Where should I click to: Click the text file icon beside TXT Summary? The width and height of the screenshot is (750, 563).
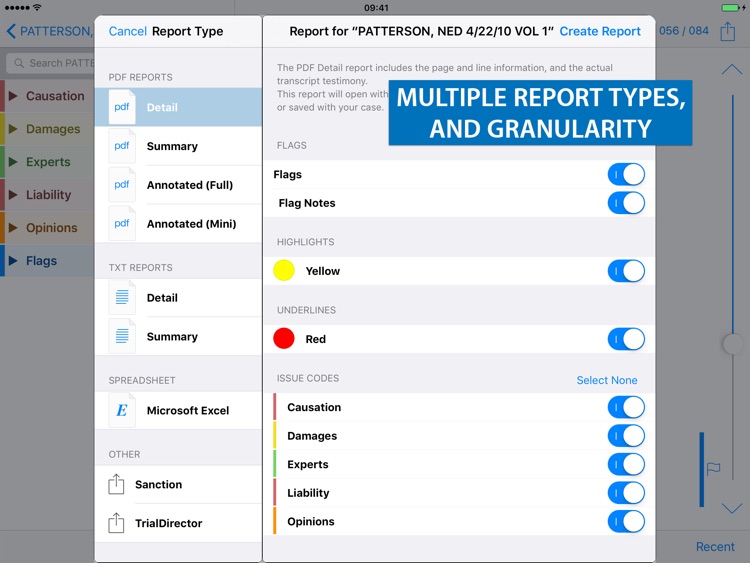tap(122, 336)
